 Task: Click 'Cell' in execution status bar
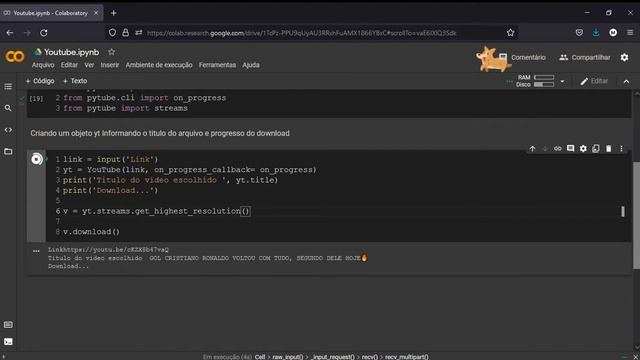(260, 357)
